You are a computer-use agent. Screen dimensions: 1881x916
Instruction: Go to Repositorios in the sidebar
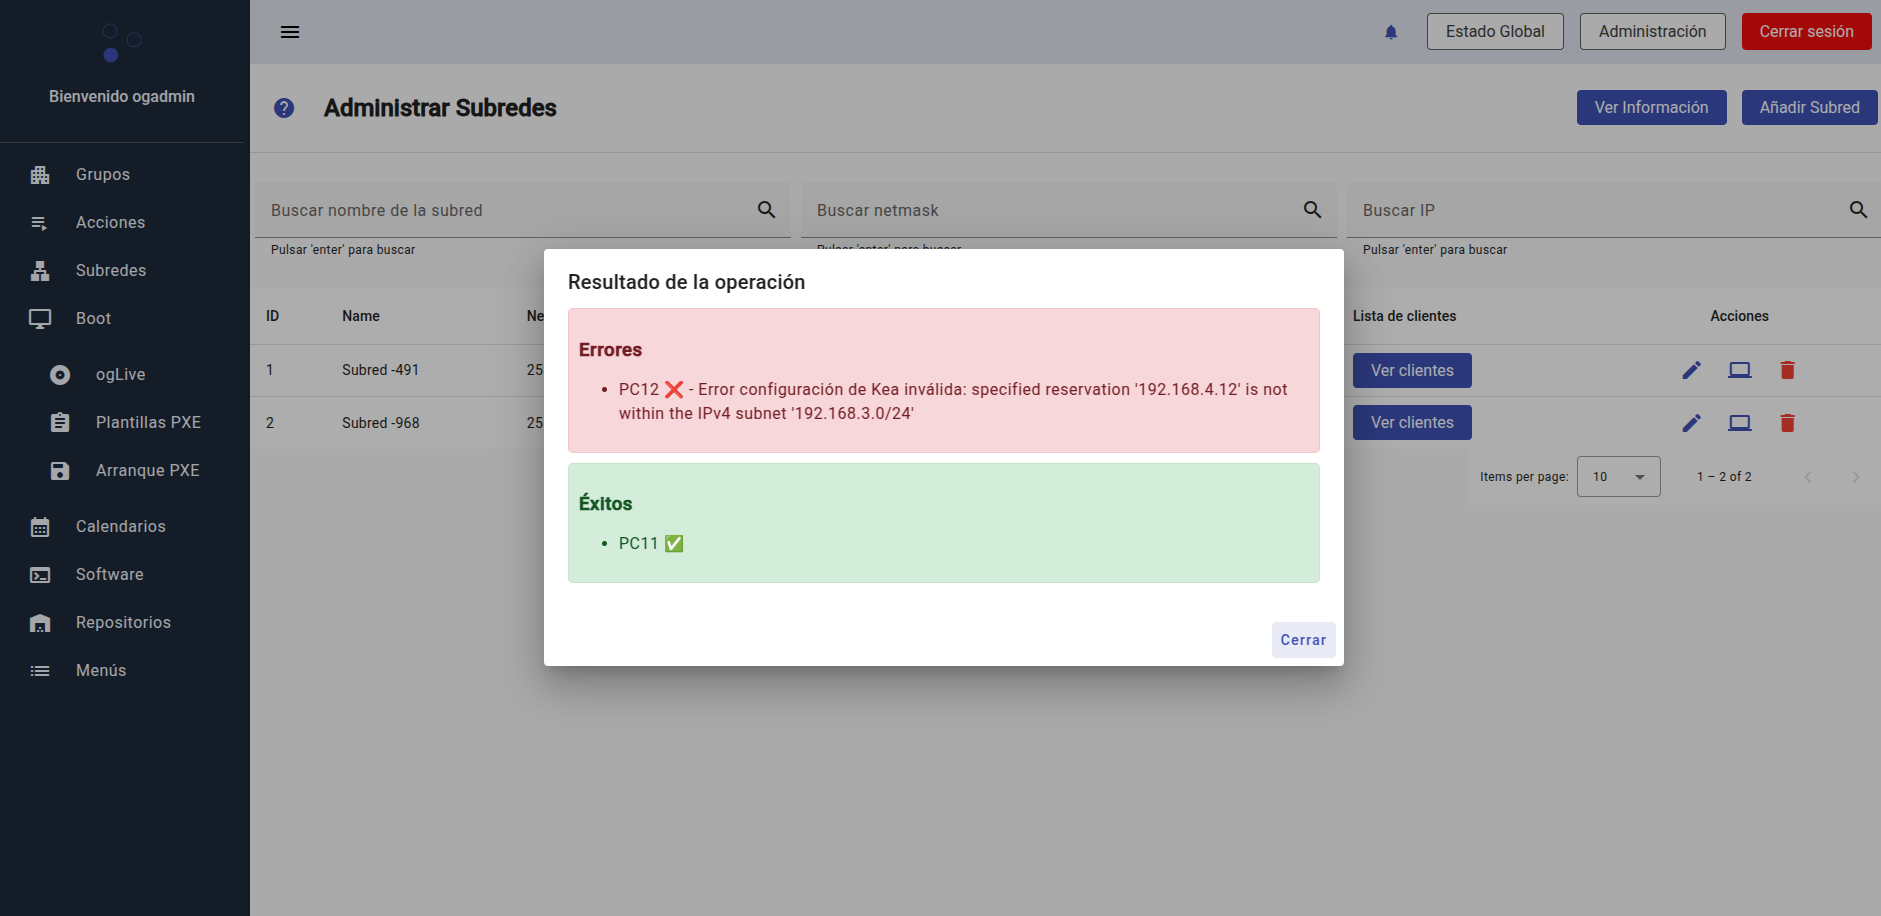[123, 622]
